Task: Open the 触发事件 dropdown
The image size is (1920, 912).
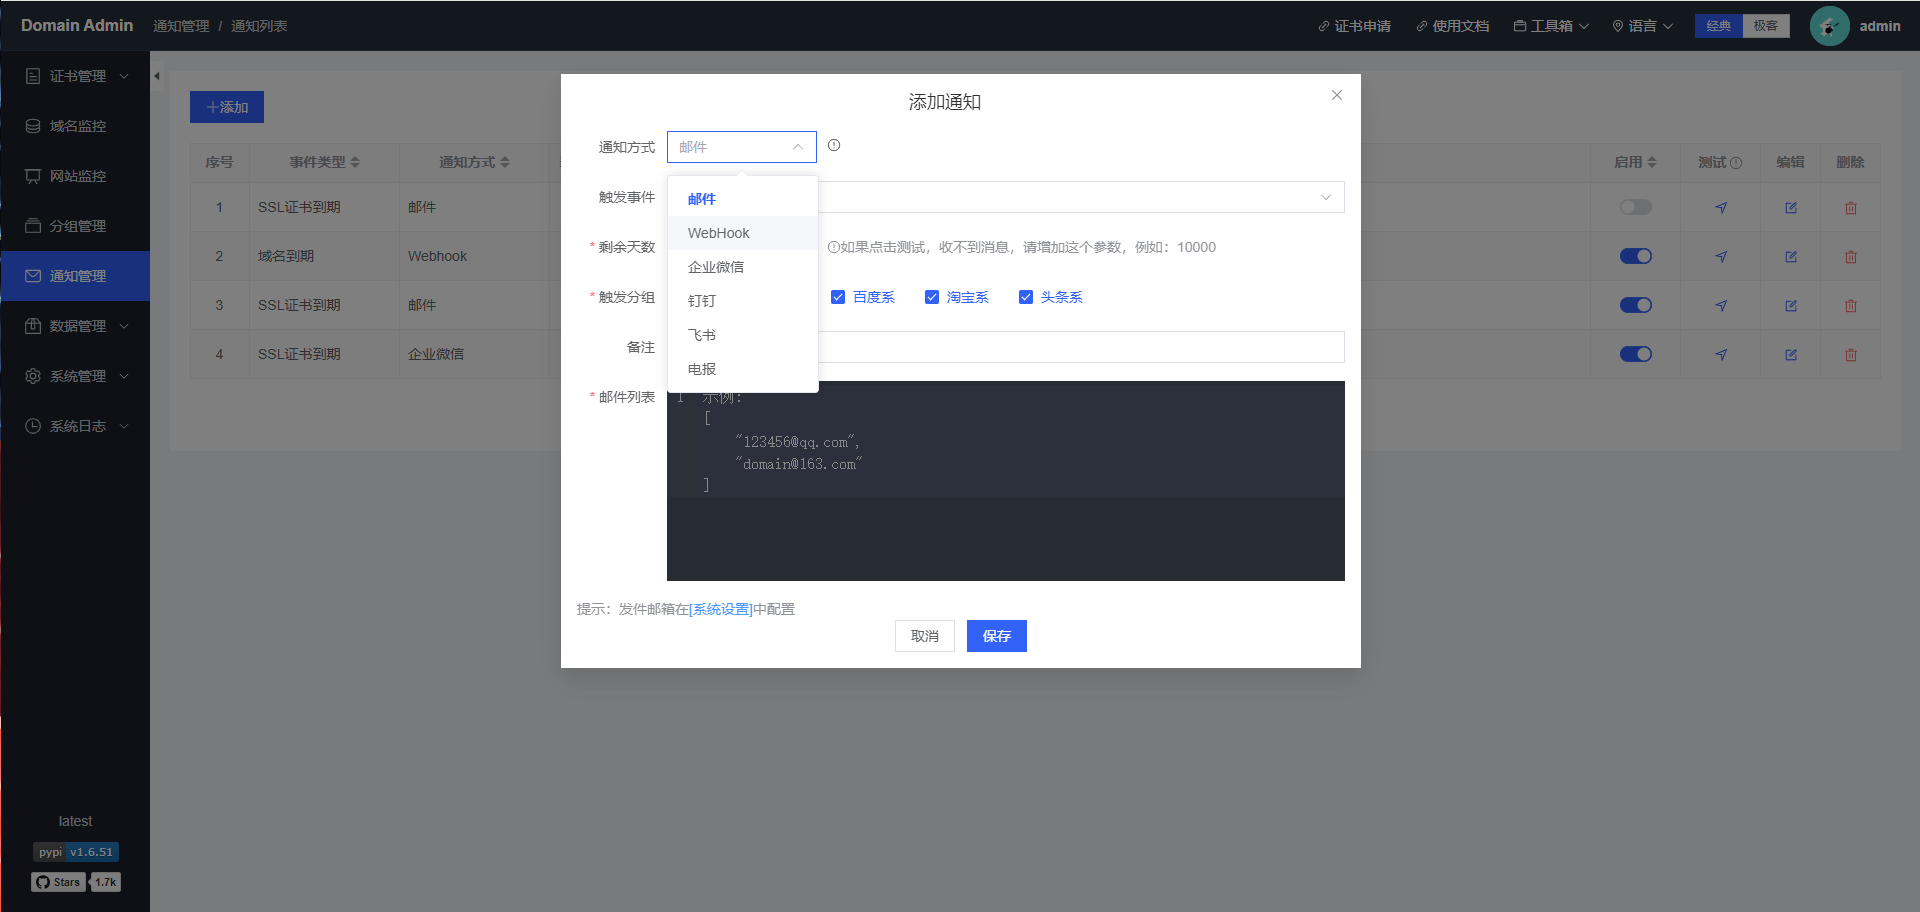Action: point(1080,197)
